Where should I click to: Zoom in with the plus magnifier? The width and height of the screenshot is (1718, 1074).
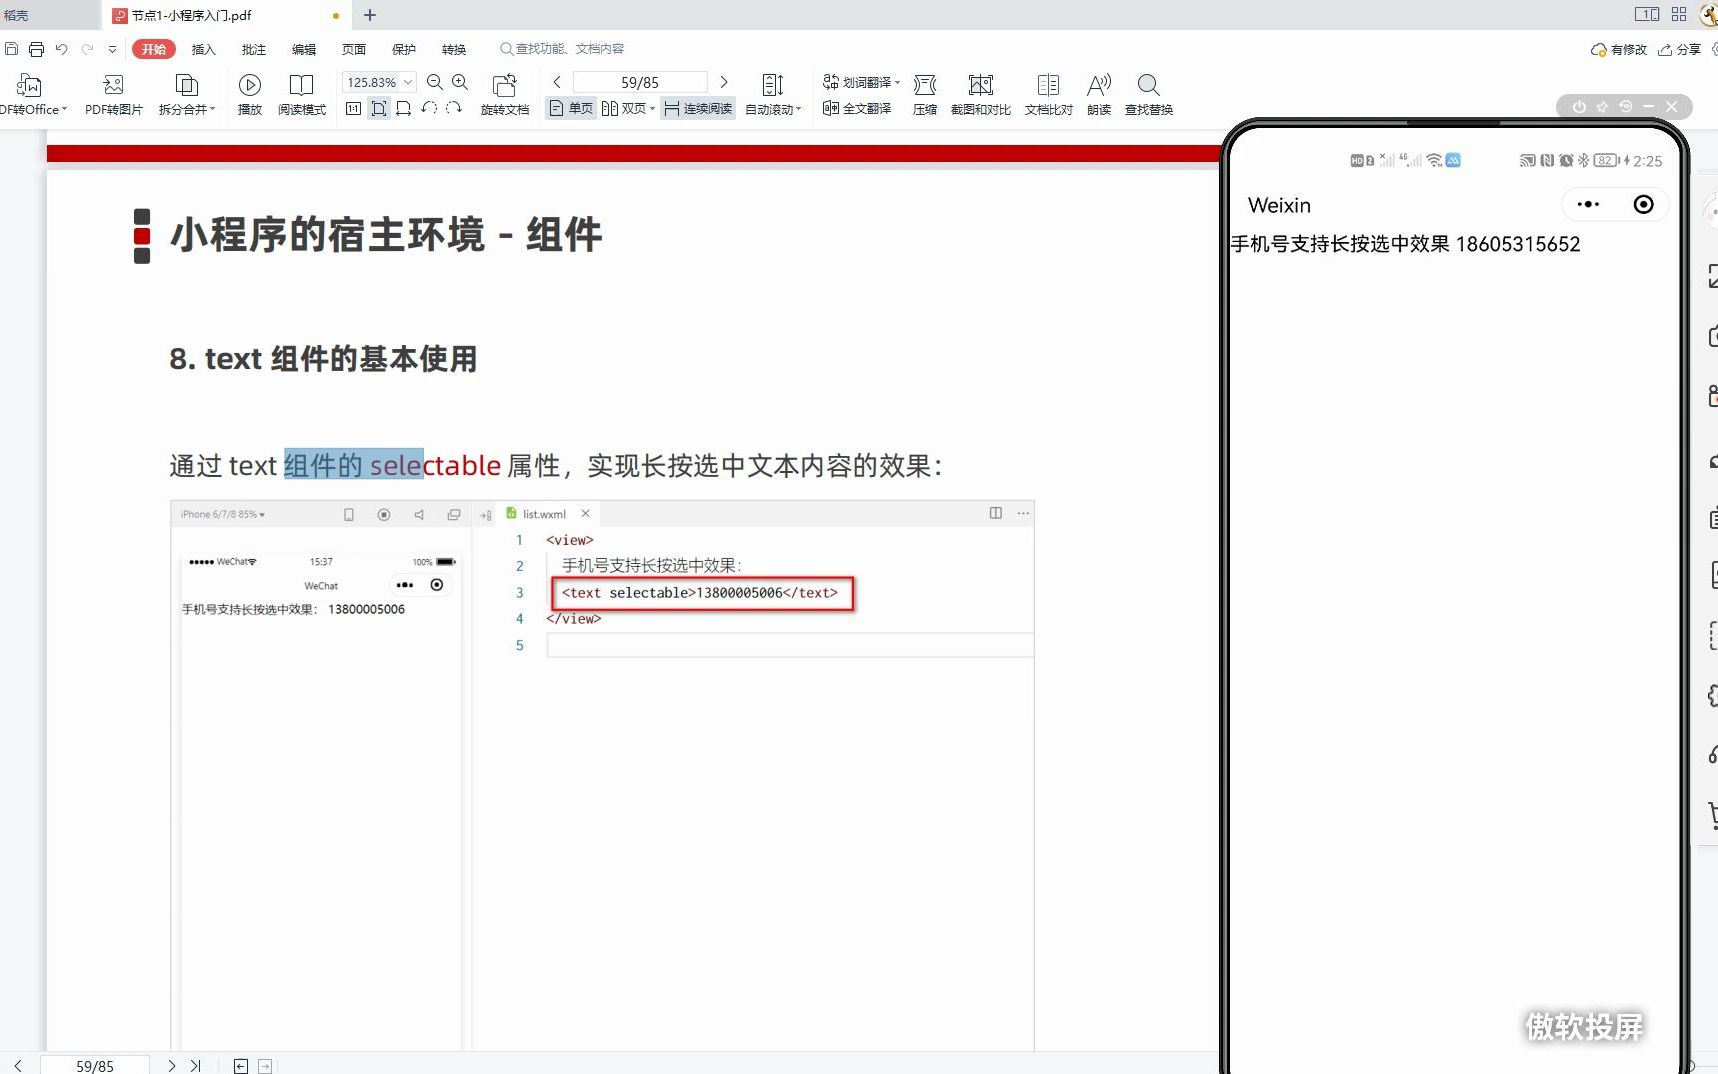pyautogui.click(x=460, y=82)
